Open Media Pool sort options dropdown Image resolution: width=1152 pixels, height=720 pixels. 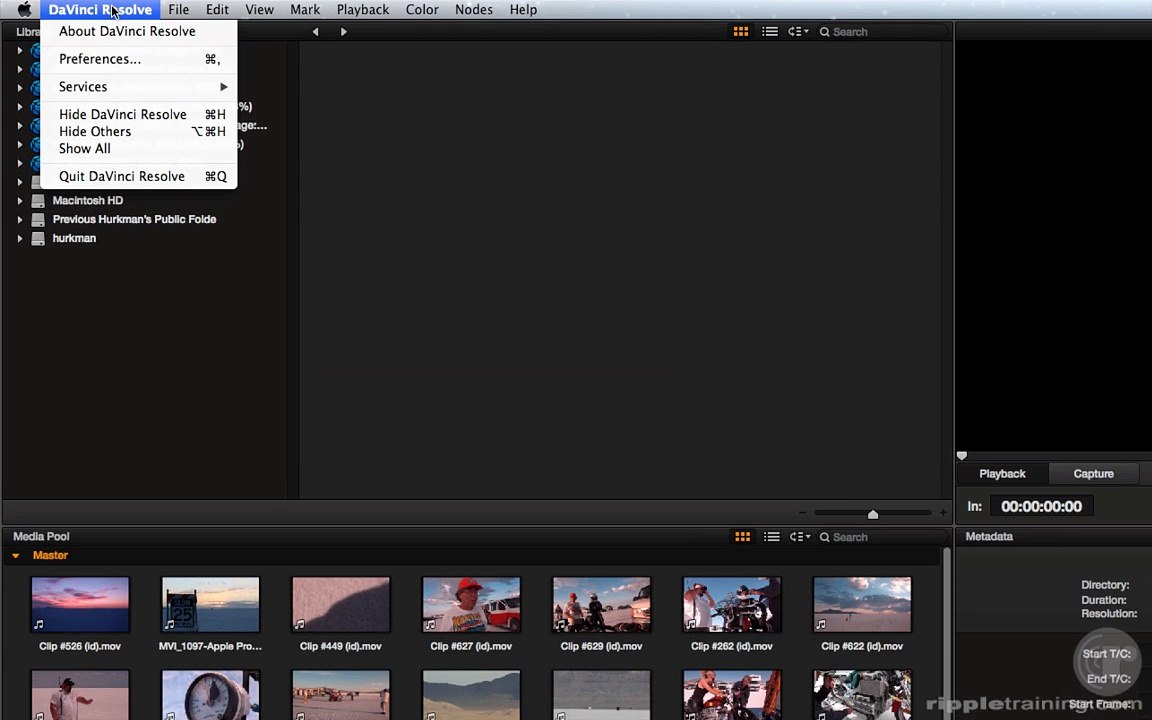tap(800, 537)
